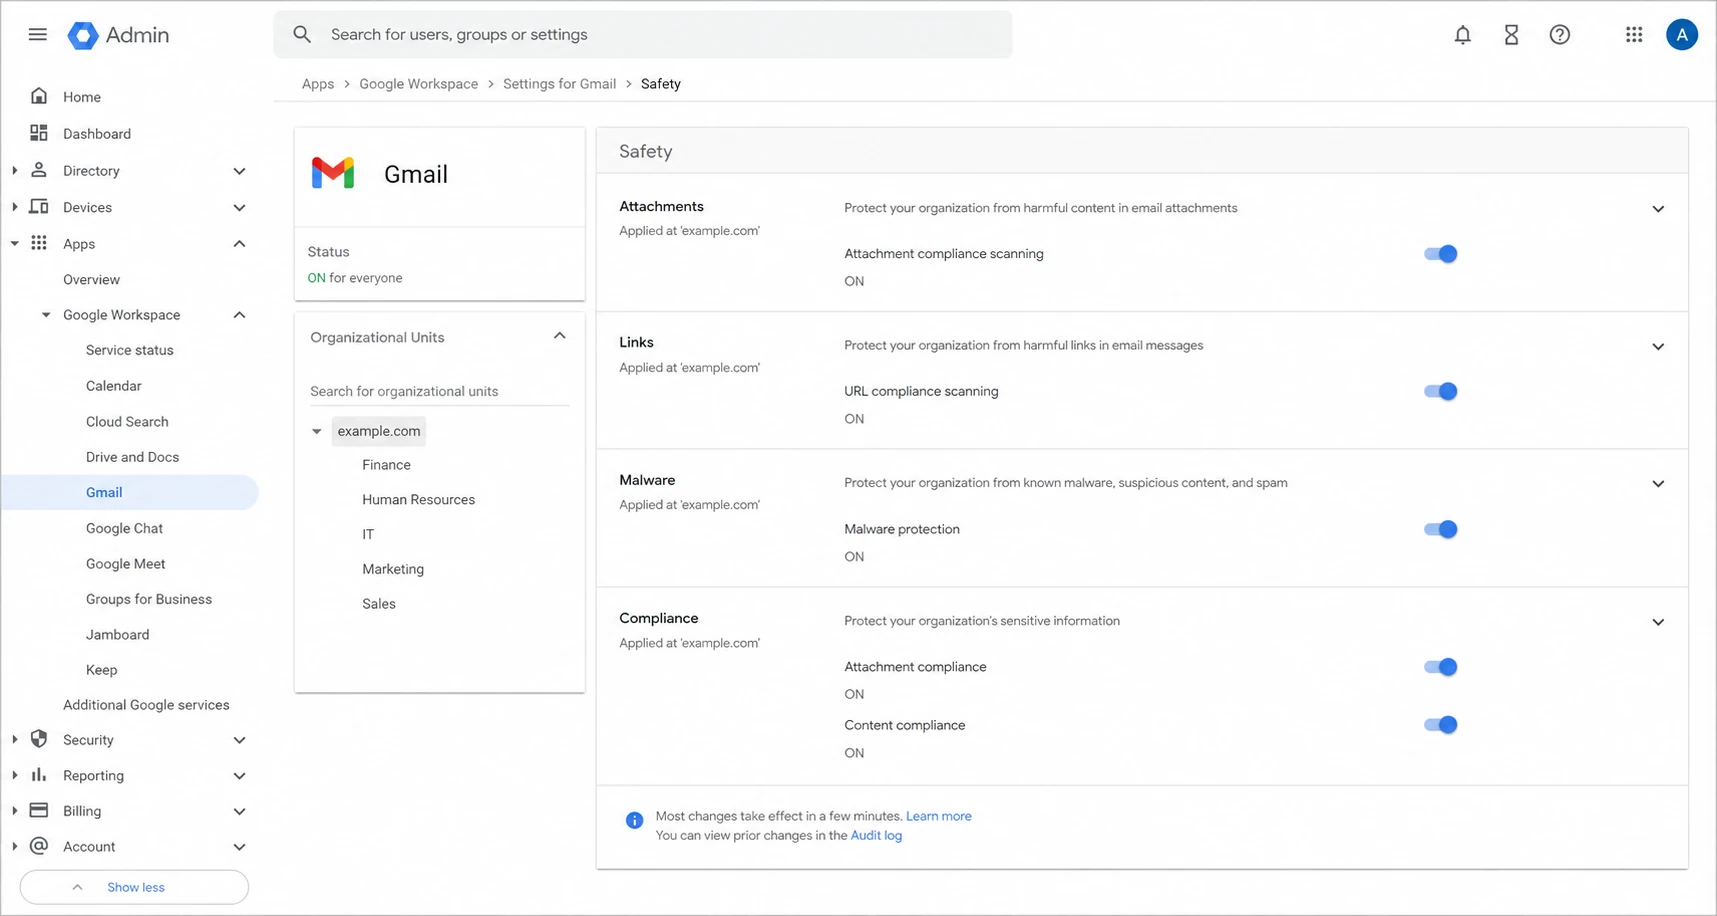This screenshot has width=1717, height=916.
Task: Toggle URL compliance scanning switch
Action: click(1441, 391)
